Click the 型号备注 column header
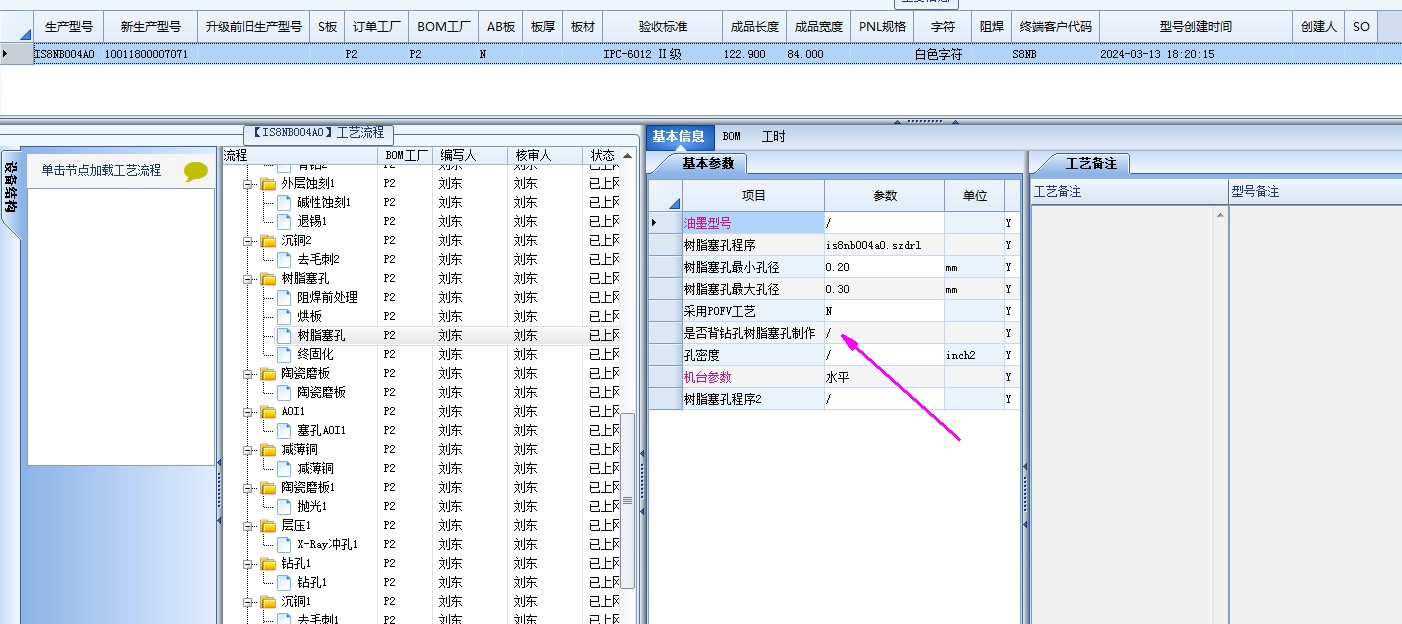 1316,191
